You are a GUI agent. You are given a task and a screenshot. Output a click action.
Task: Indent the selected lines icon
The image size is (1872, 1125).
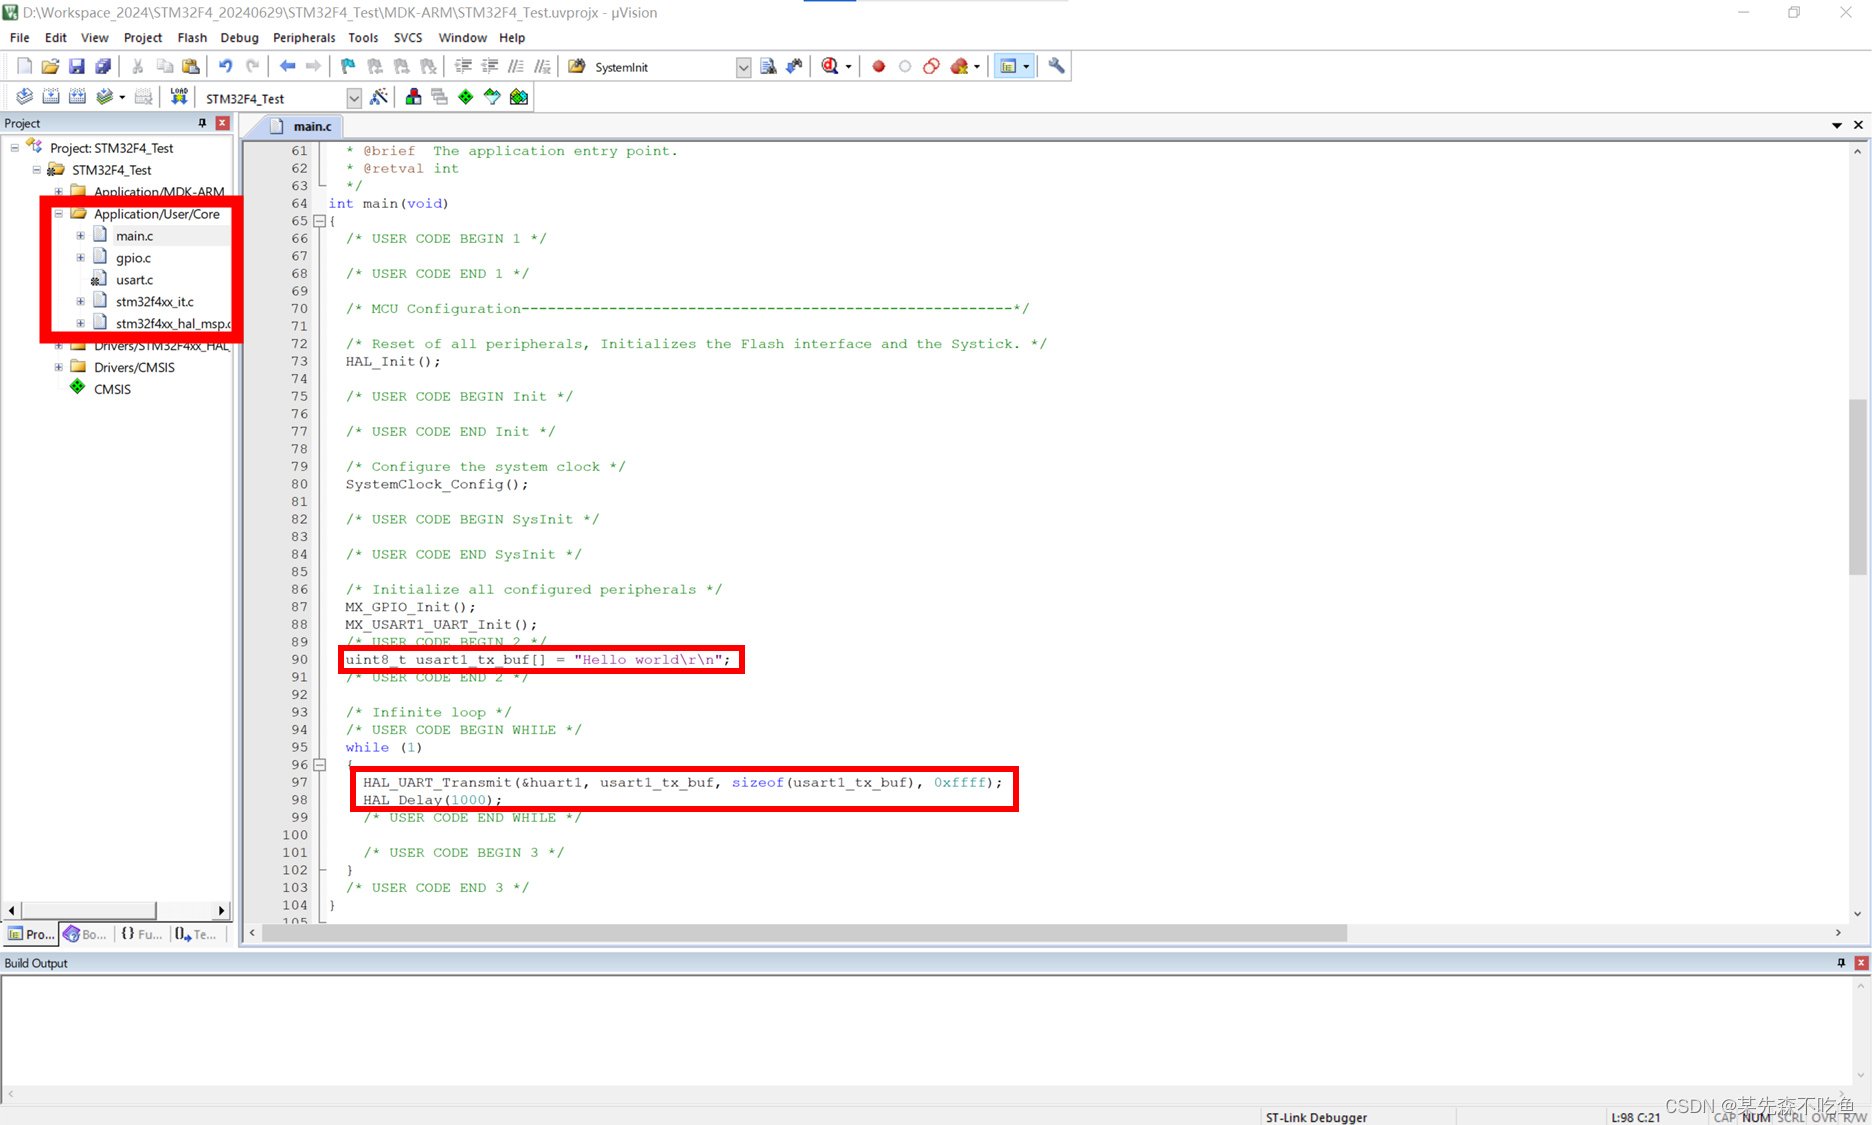pyautogui.click(x=463, y=66)
